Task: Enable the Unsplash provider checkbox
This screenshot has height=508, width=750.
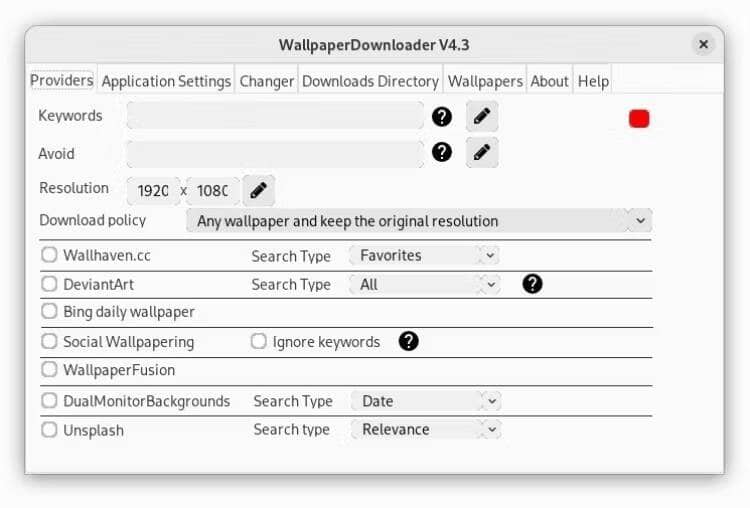Action: (49, 430)
